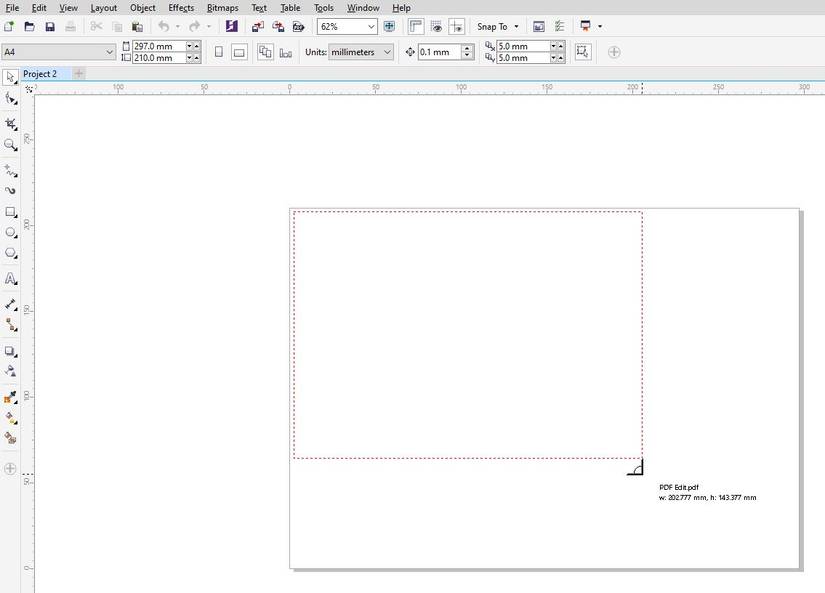Select the Color Eyedropper tool
Screen dimensions: 825x593
(x=11, y=398)
